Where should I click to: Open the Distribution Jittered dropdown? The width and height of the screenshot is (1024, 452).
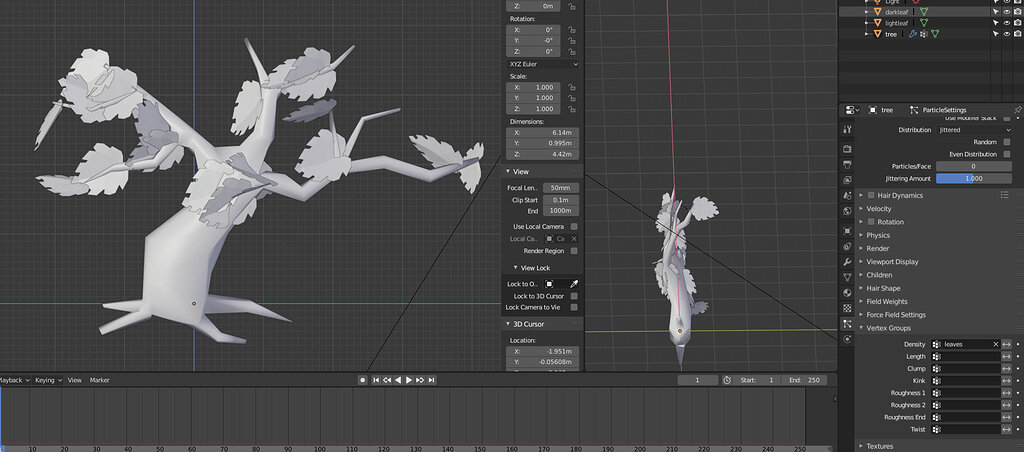coord(973,130)
